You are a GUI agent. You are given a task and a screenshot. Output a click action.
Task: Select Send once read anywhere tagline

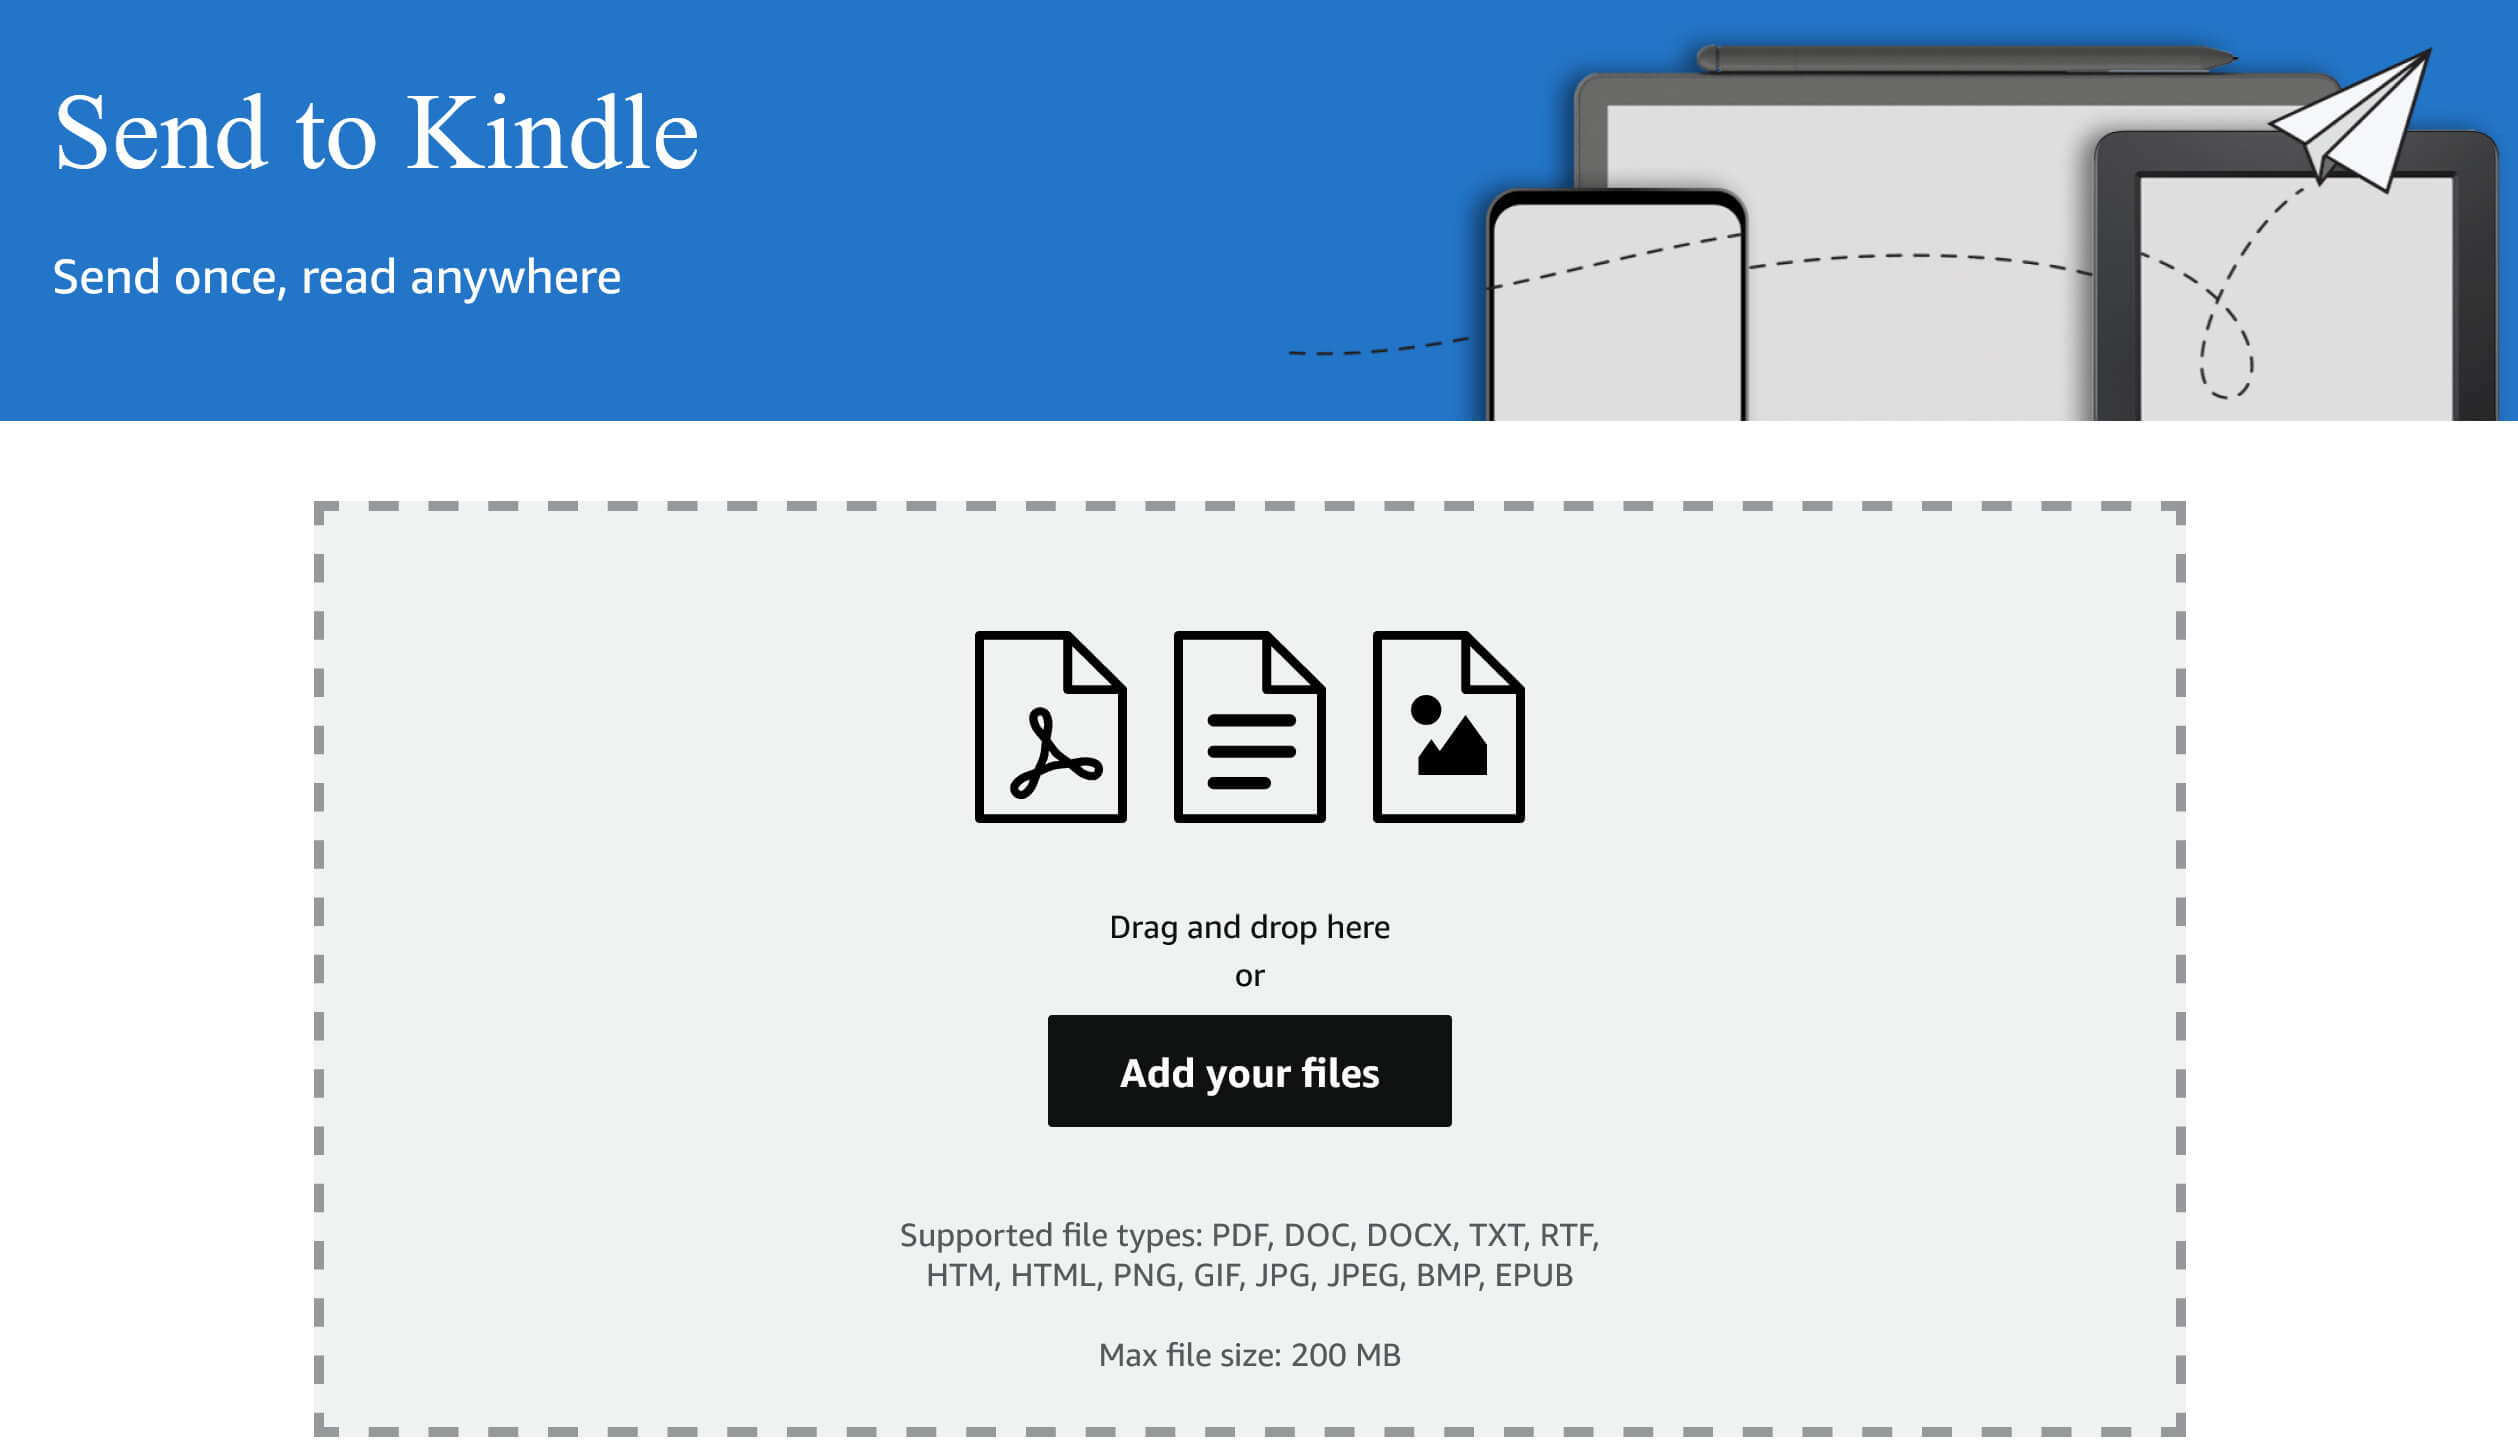point(336,274)
